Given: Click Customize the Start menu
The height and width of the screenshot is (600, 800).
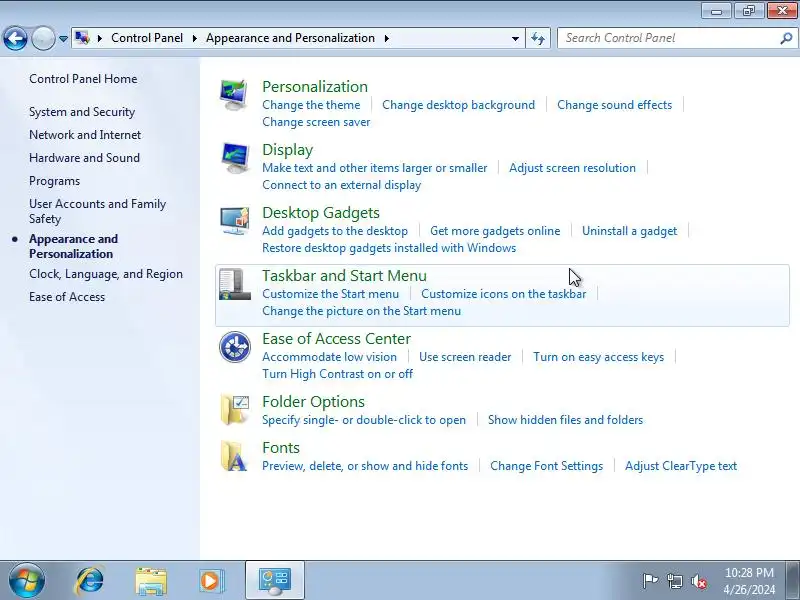Looking at the screenshot, I should tap(331, 294).
